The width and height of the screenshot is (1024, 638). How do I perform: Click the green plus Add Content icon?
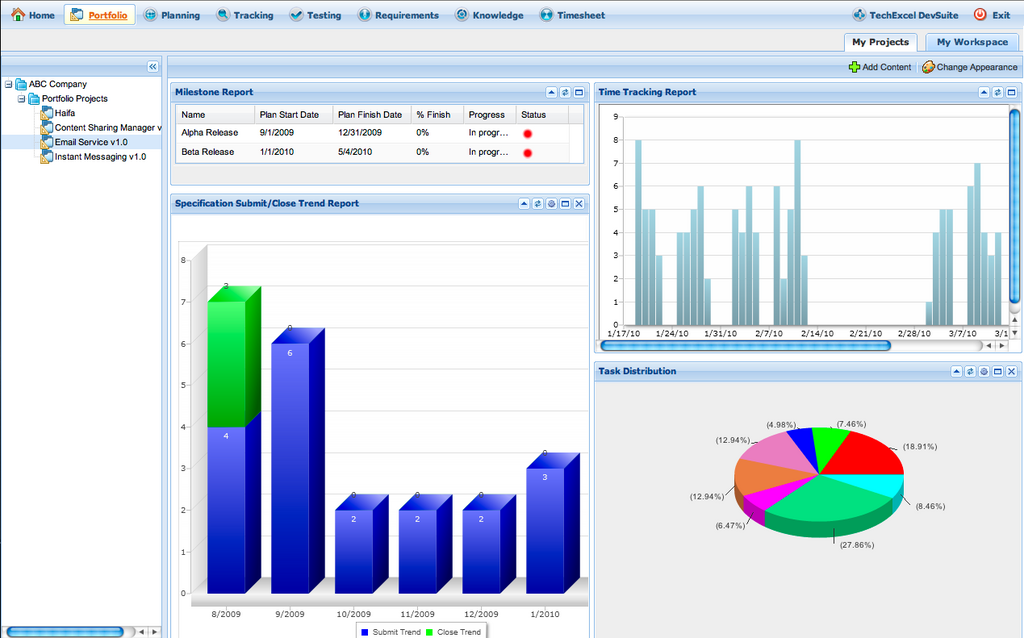854,67
